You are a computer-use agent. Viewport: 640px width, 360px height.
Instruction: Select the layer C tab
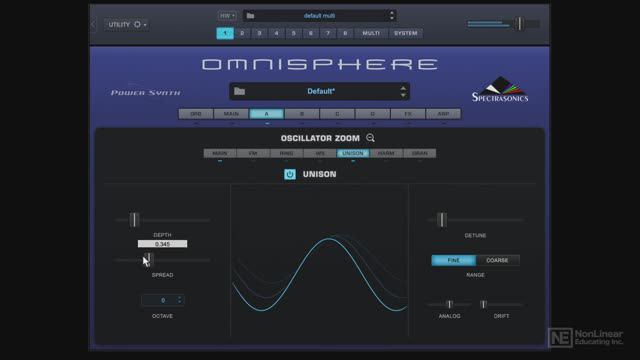click(x=337, y=114)
